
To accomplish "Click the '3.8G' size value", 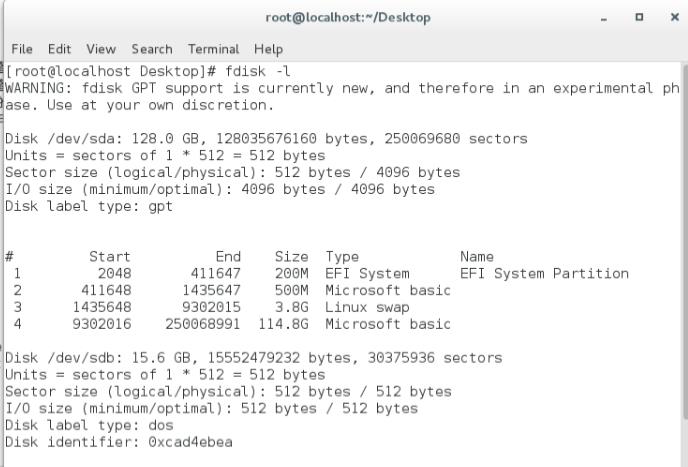I will click(x=291, y=307).
